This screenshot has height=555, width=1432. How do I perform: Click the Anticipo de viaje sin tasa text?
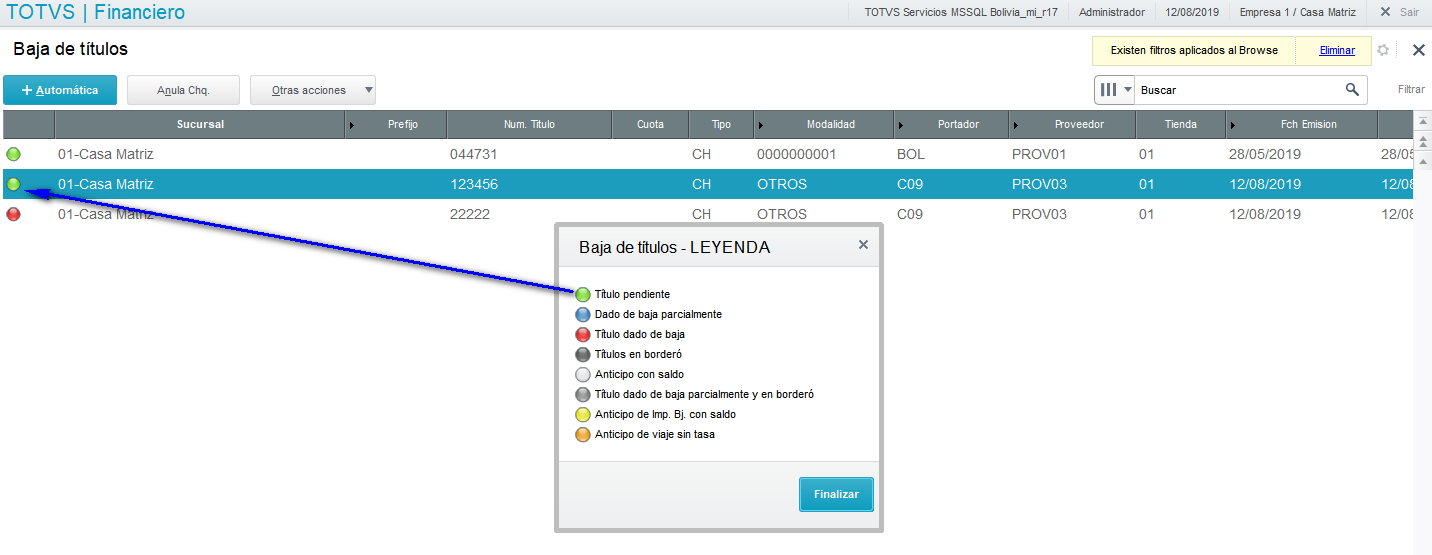[x=655, y=435]
